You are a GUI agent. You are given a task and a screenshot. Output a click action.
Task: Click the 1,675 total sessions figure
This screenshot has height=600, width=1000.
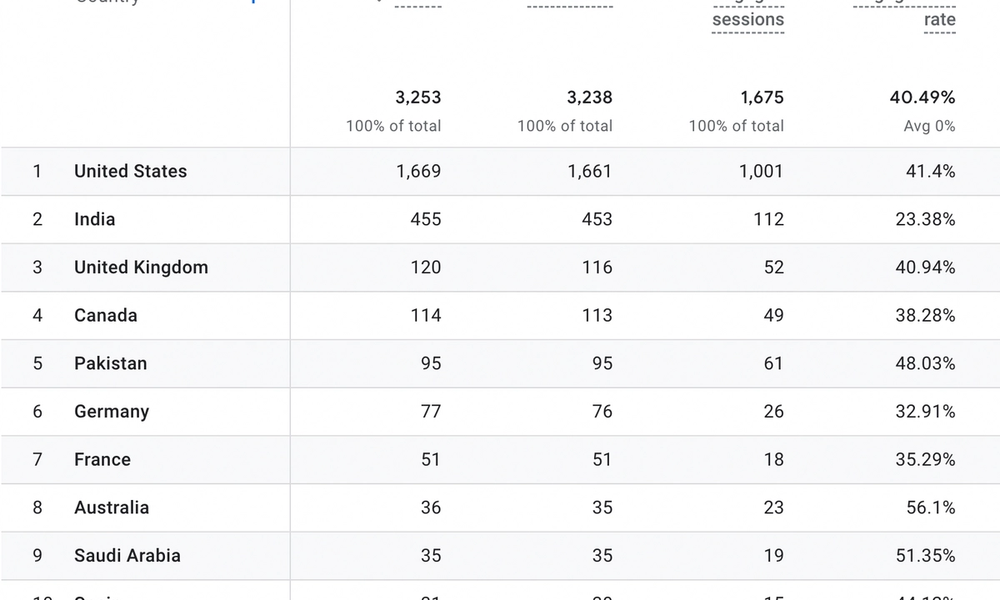coord(761,98)
